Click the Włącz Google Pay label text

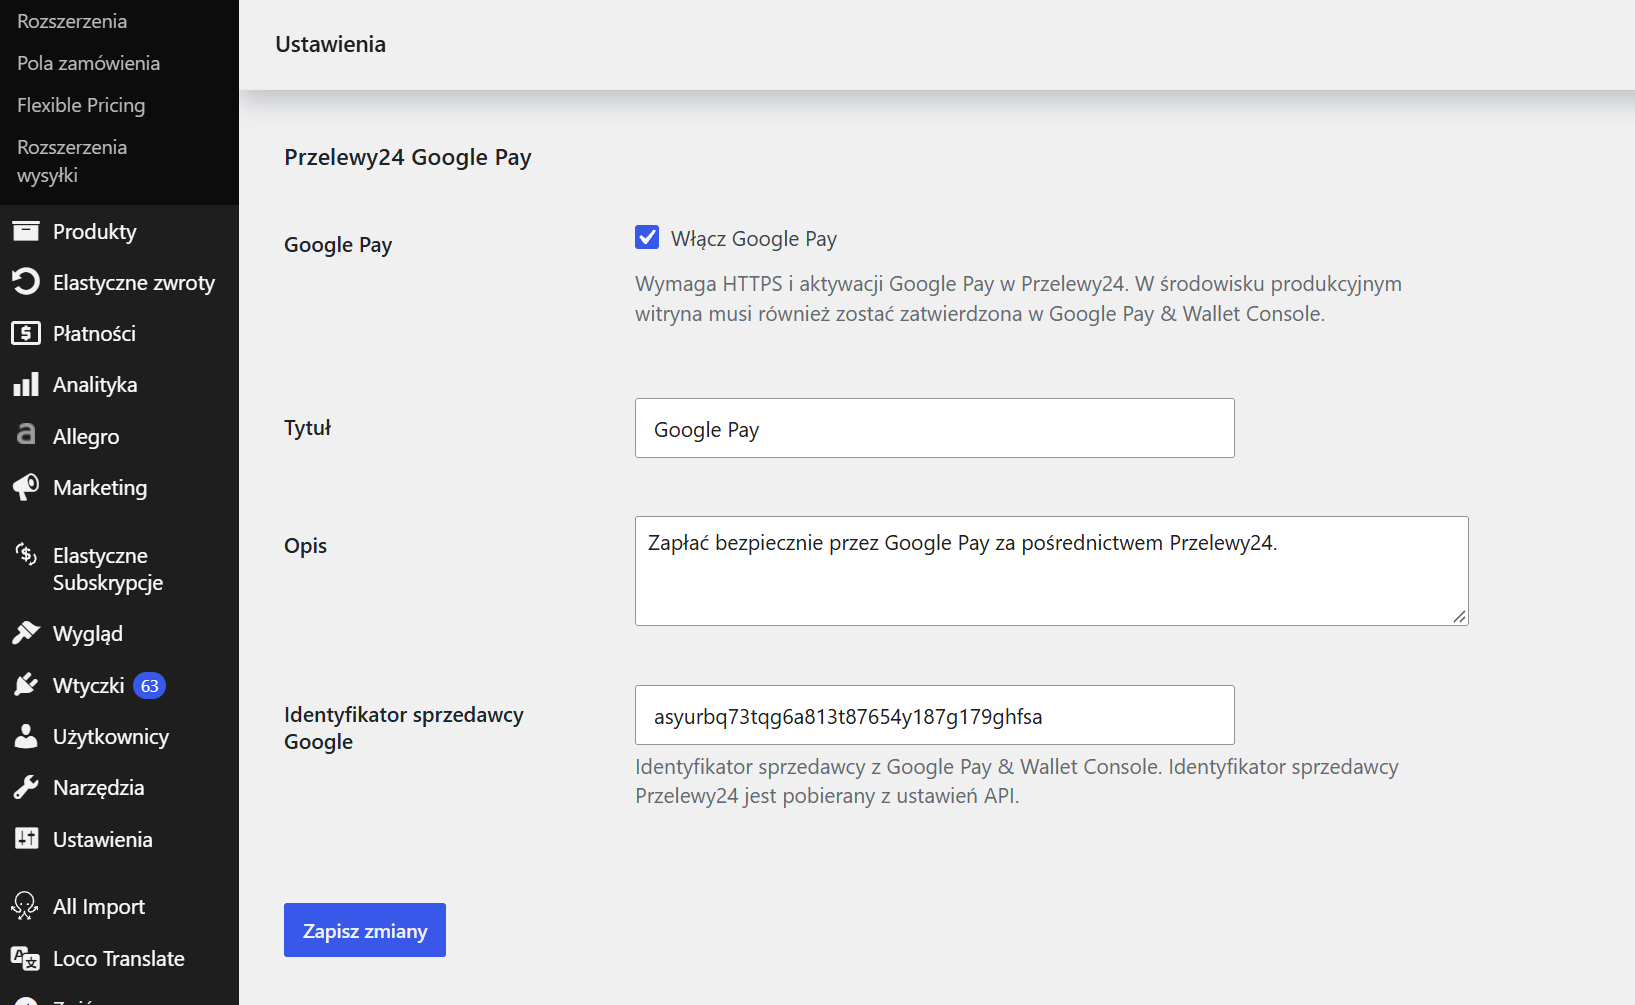pos(754,238)
